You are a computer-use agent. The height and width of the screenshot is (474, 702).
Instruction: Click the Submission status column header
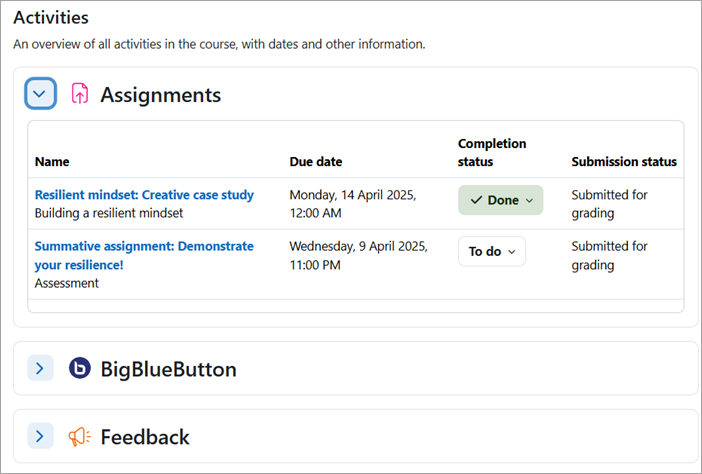624,161
